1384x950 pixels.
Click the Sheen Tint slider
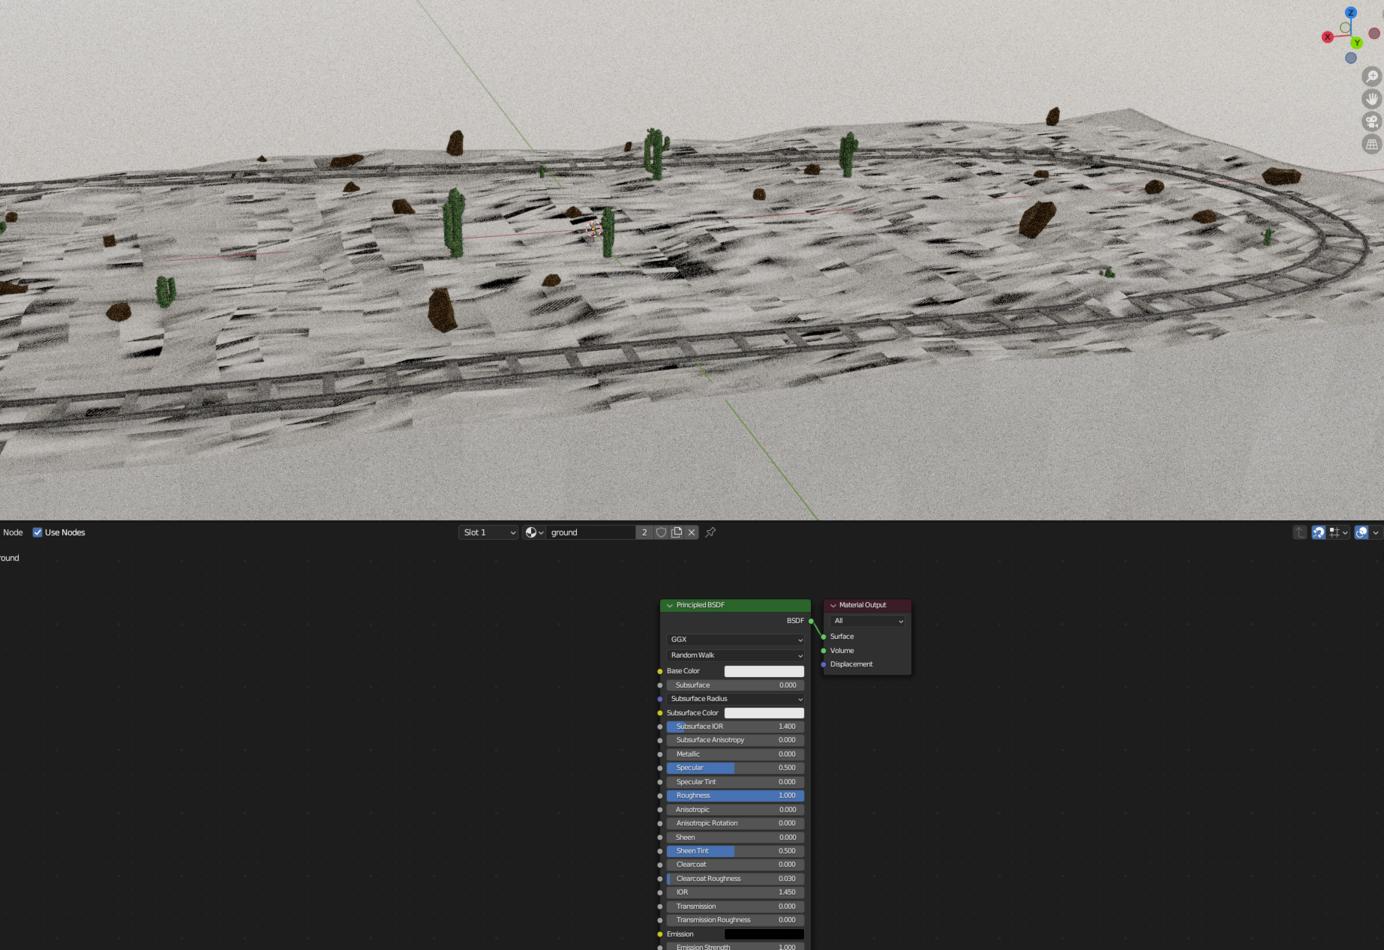(x=736, y=851)
